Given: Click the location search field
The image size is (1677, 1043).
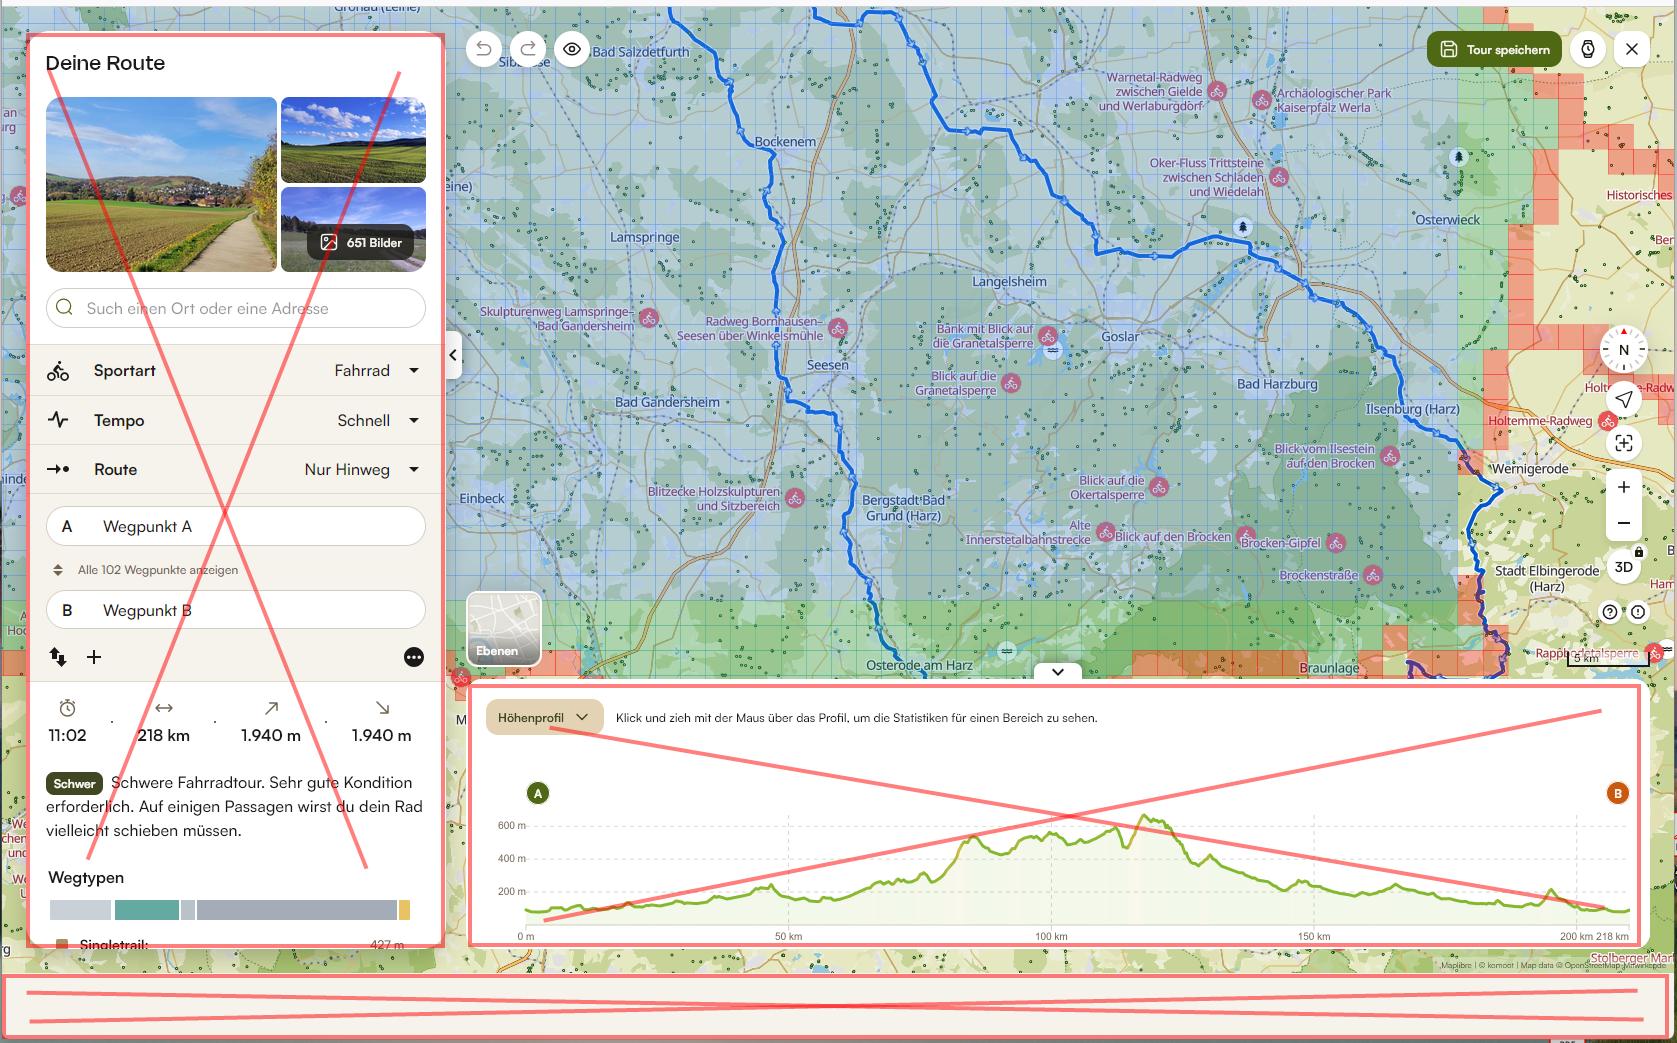Looking at the screenshot, I should 236,308.
